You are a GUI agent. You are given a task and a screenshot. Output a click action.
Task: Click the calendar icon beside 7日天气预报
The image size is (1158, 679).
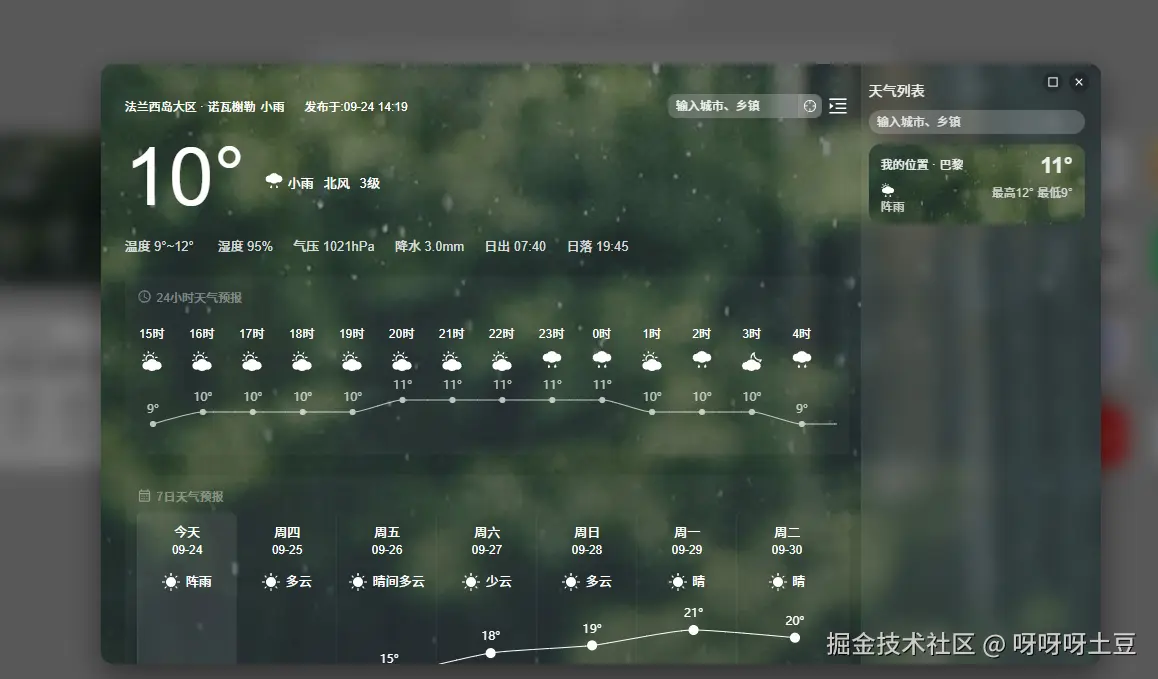(x=144, y=496)
